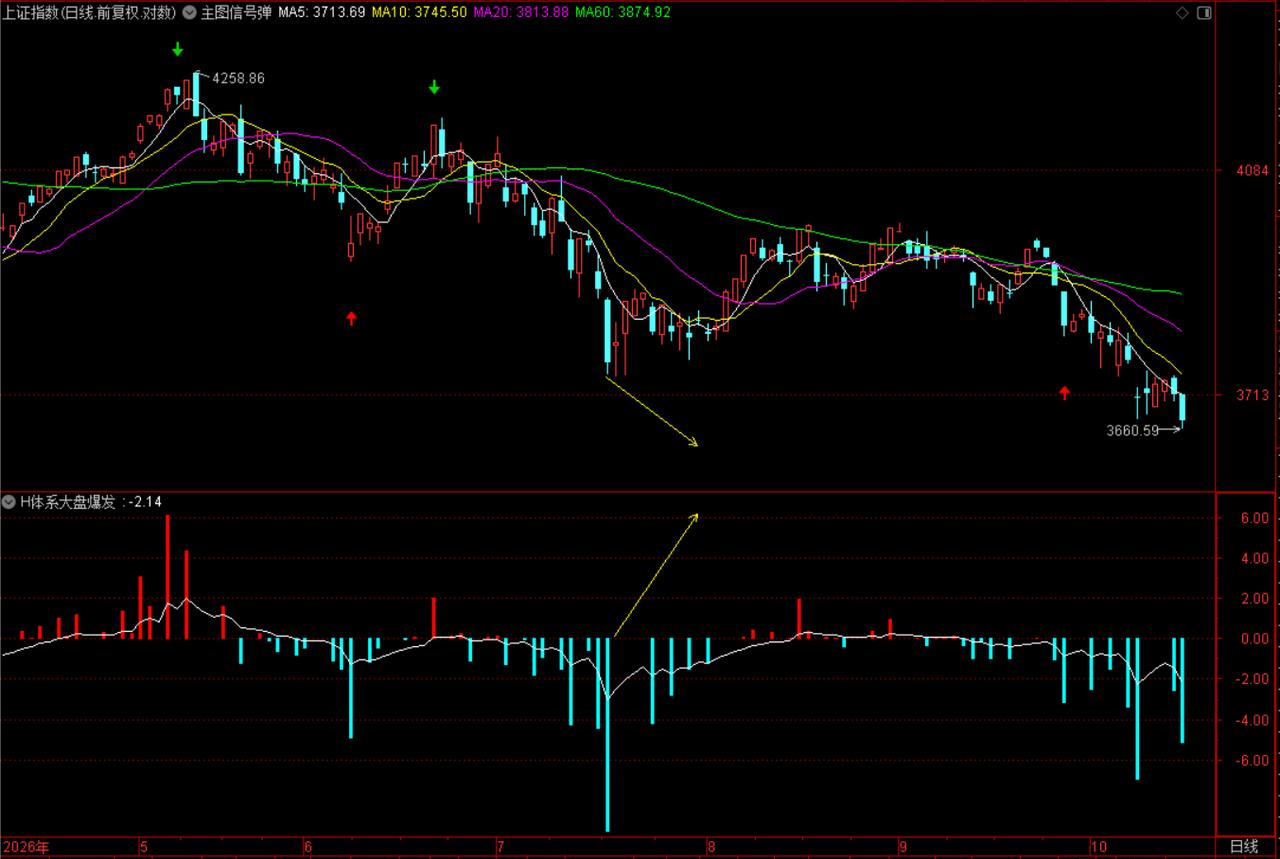Click the 0.00 indicator axis value
The width and height of the screenshot is (1280, 859).
pos(1253,639)
